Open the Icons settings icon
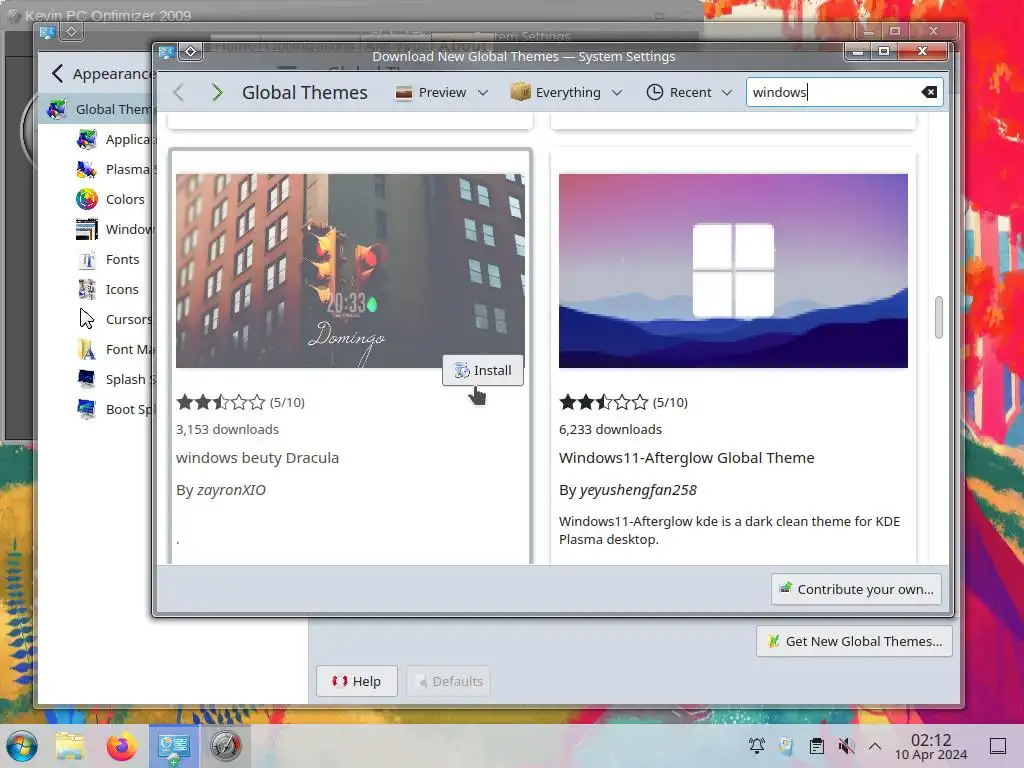This screenshot has height=768, width=1024. click(x=87, y=289)
